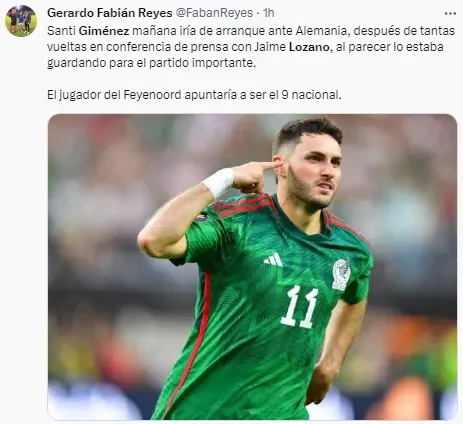Open the @FabanReyes handle link
463x424 pixels.
[214, 13]
